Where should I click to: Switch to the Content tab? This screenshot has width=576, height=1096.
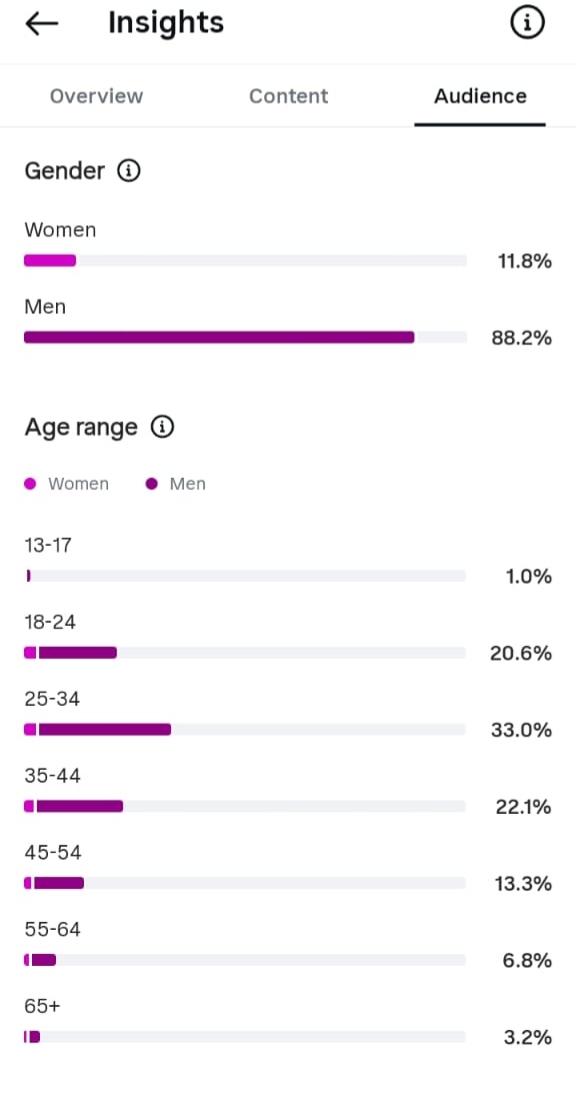pyautogui.click(x=289, y=96)
